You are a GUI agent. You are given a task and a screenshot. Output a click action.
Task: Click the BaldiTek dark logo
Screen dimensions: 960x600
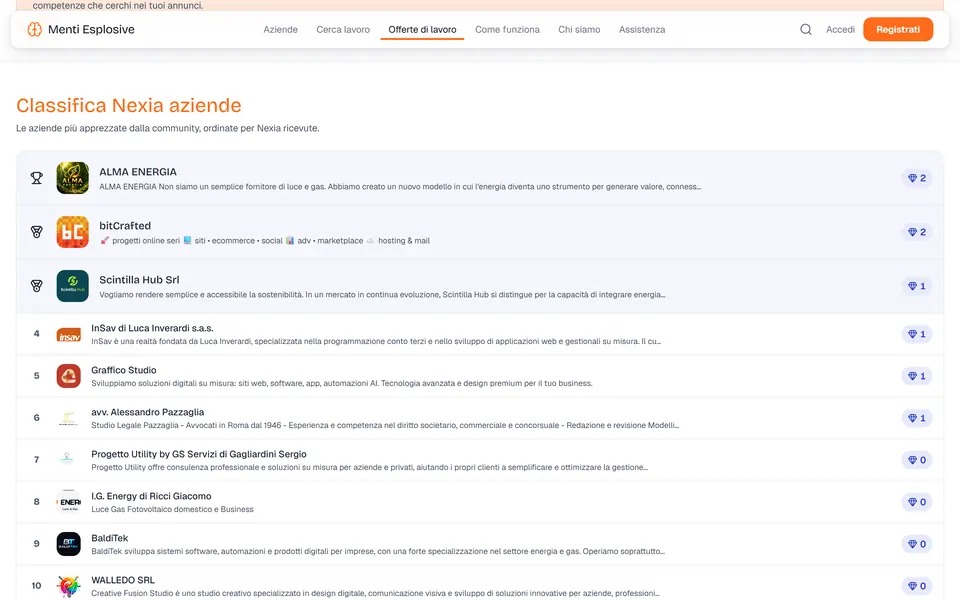point(69,544)
